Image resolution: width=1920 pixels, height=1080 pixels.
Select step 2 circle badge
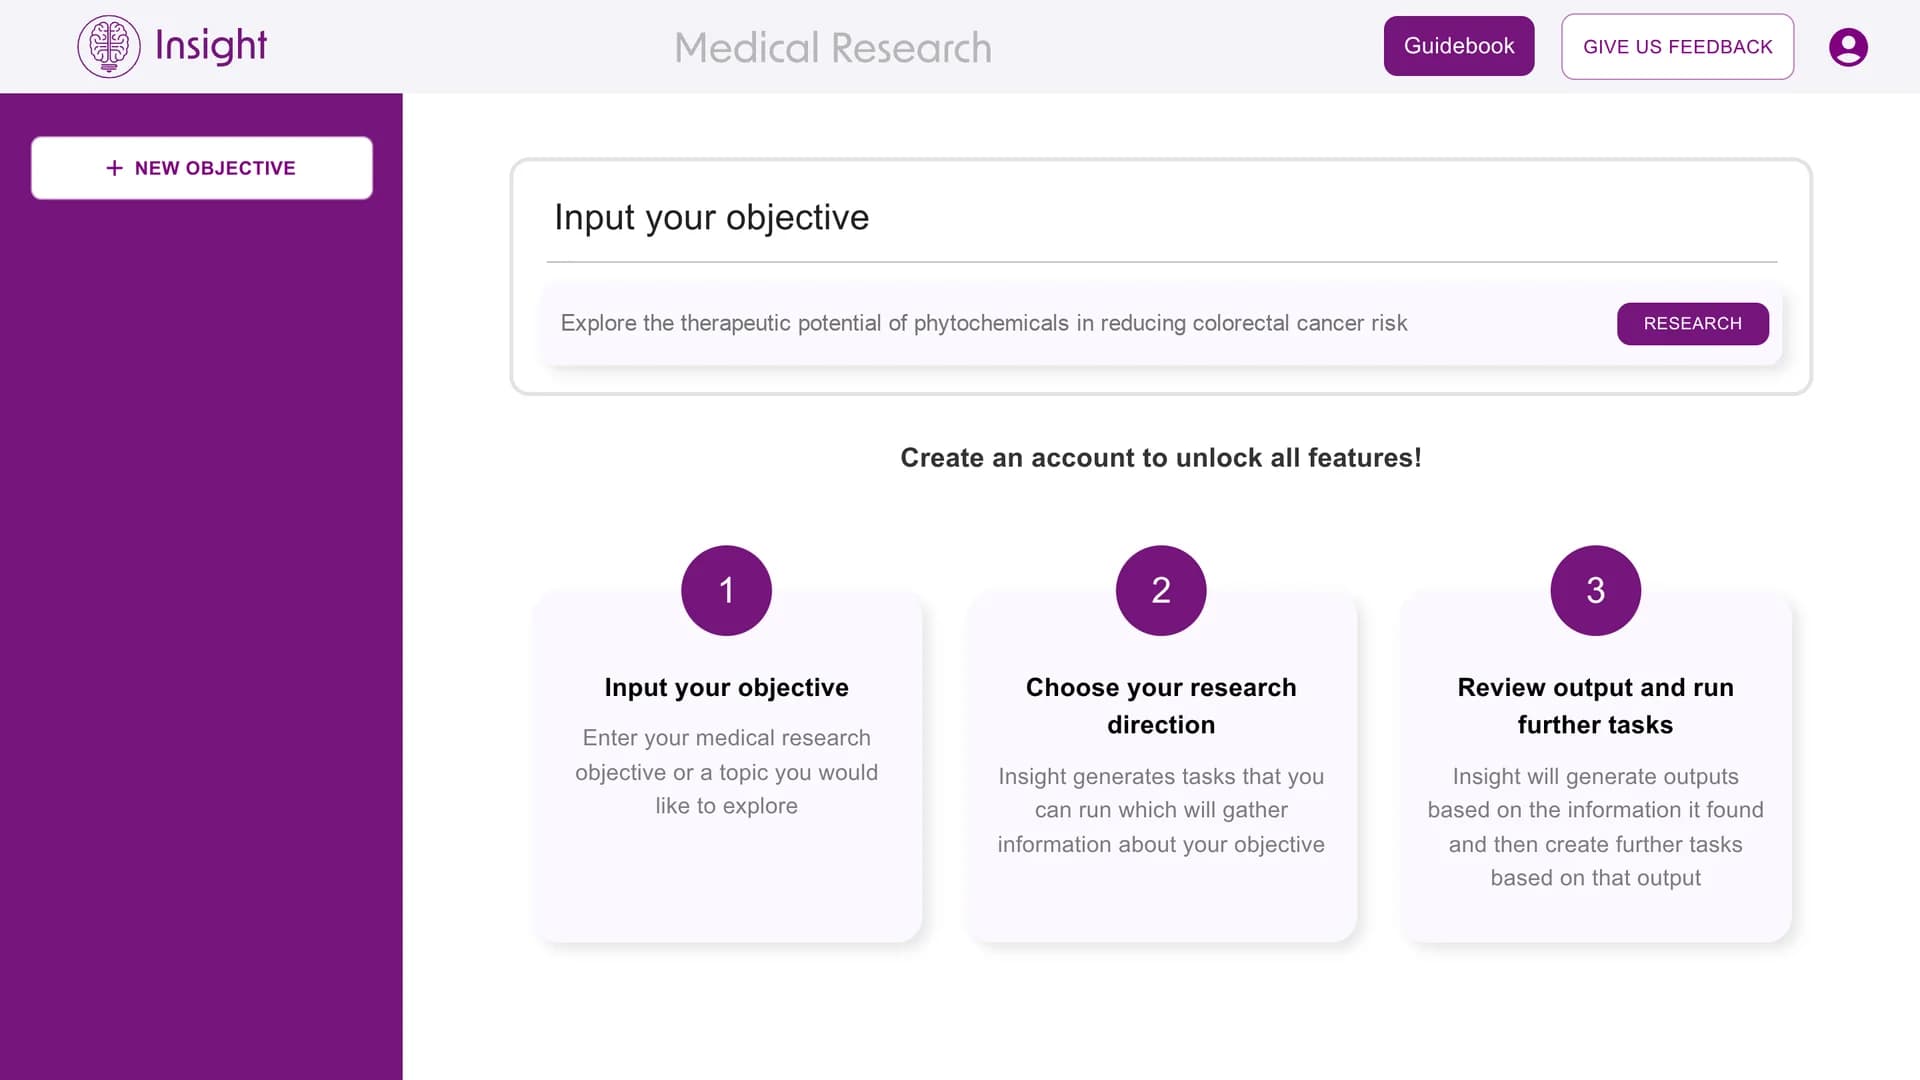[1160, 590]
